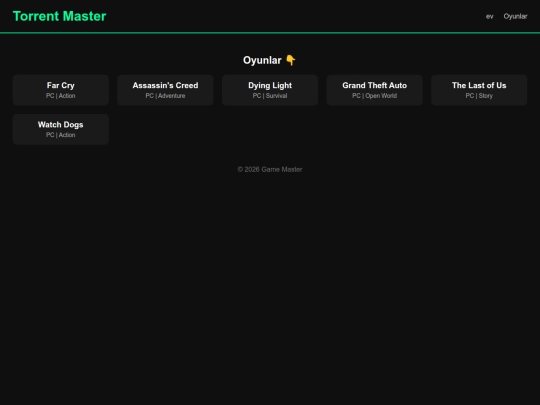Click the 2026 Game Master footer text

click(x=270, y=169)
